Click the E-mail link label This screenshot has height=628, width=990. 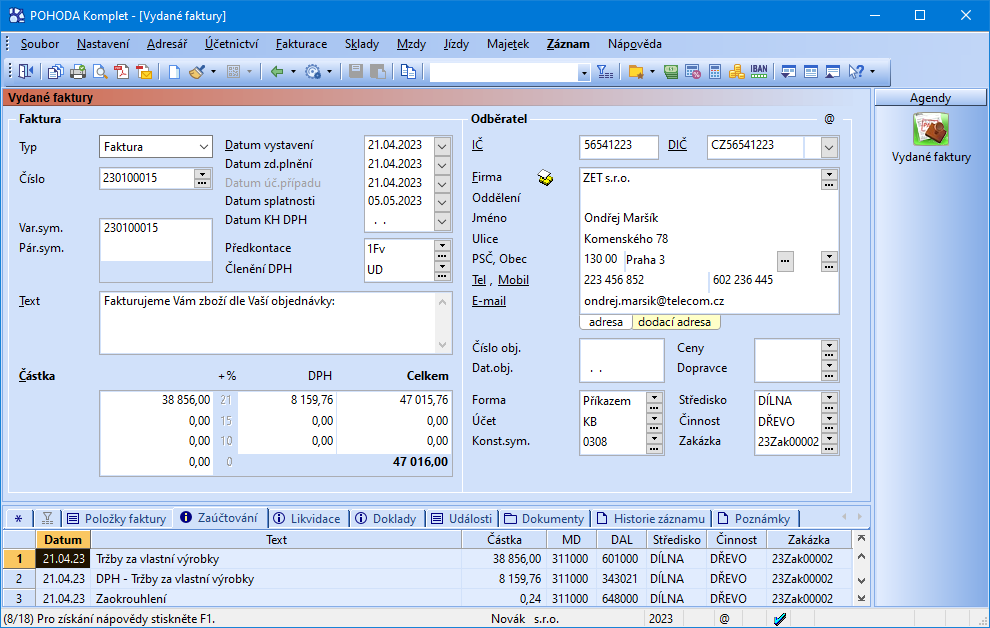tap(489, 301)
